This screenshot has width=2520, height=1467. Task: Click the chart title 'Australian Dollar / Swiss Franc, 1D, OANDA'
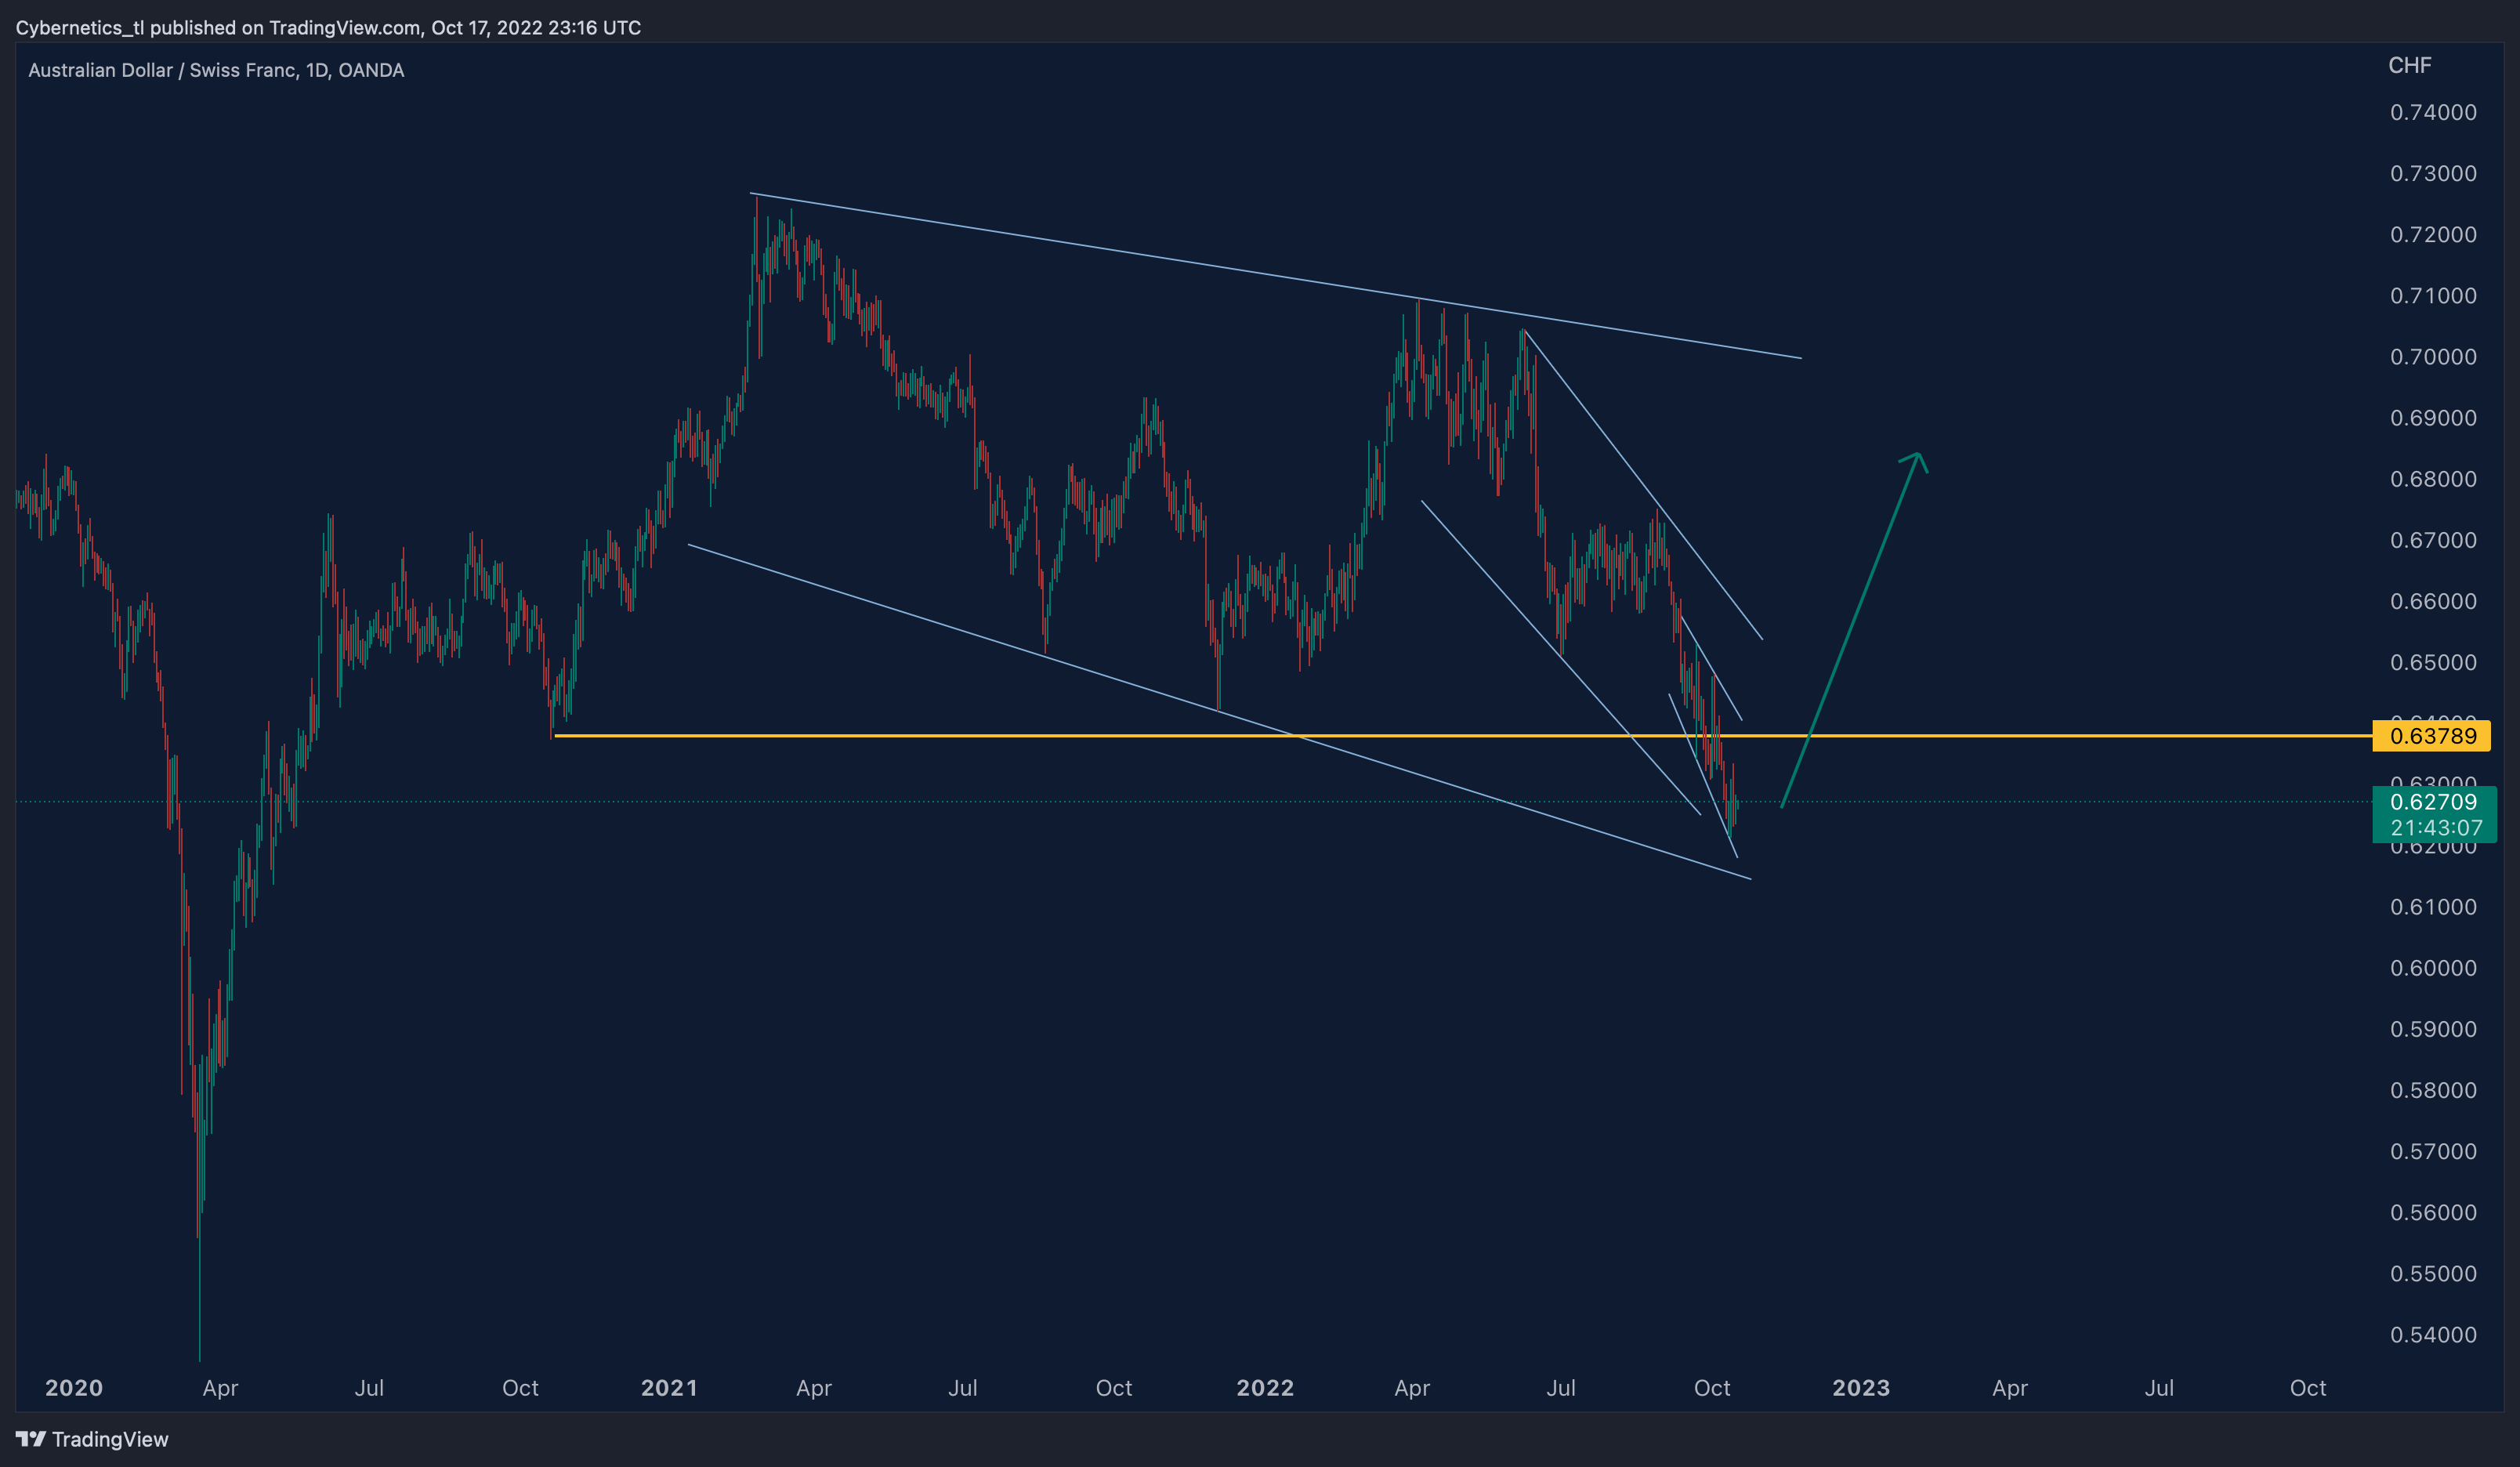pos(216,70)
